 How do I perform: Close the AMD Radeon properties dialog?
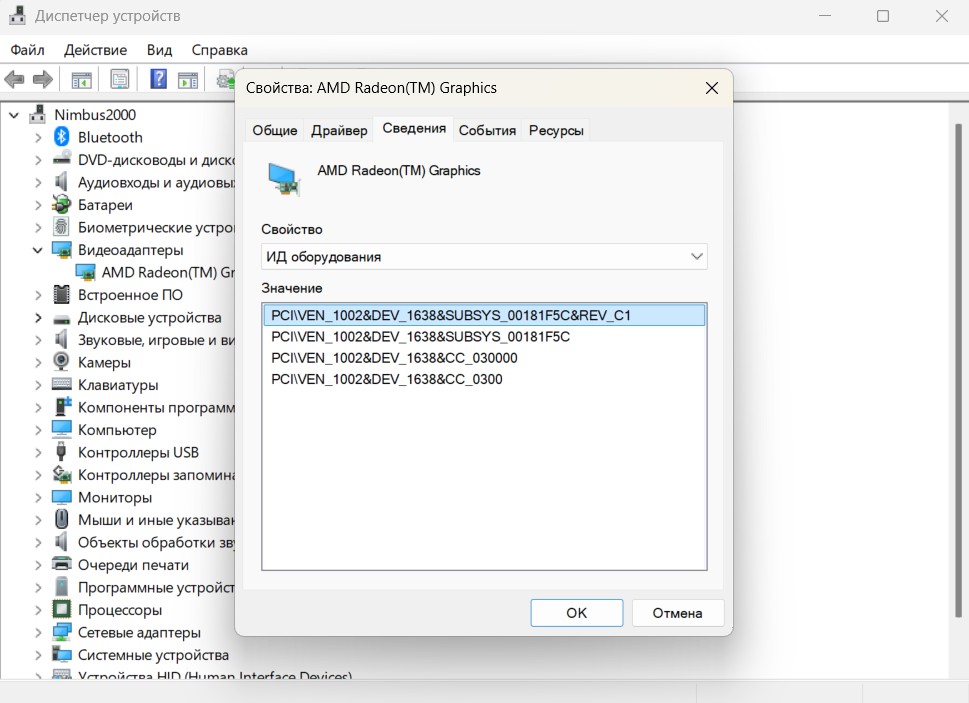[x=712, y=88]
